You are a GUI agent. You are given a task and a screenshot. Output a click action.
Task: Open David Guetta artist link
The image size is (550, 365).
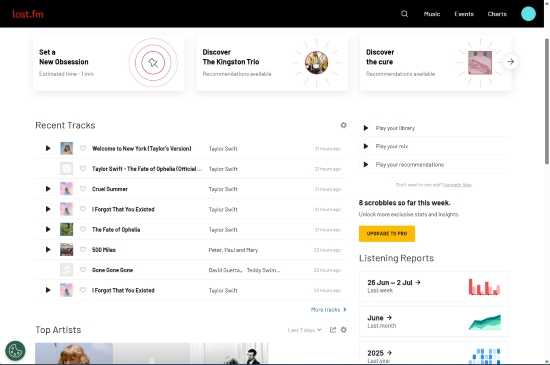point(225,270)
